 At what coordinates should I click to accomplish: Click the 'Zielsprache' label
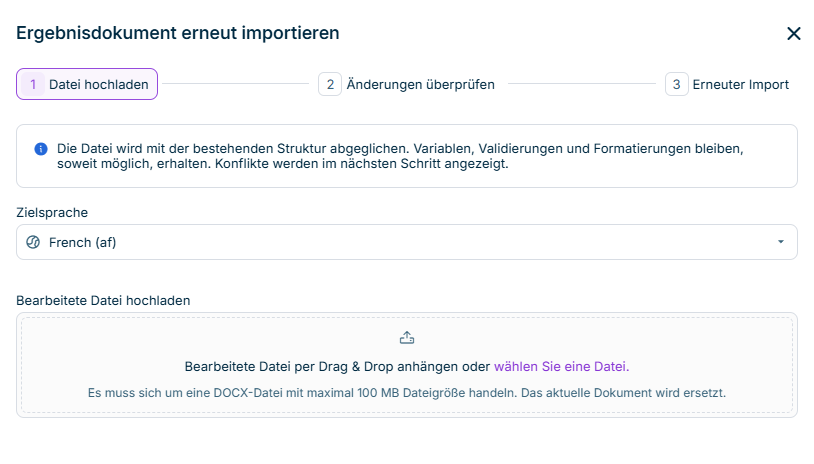[52, 213]
